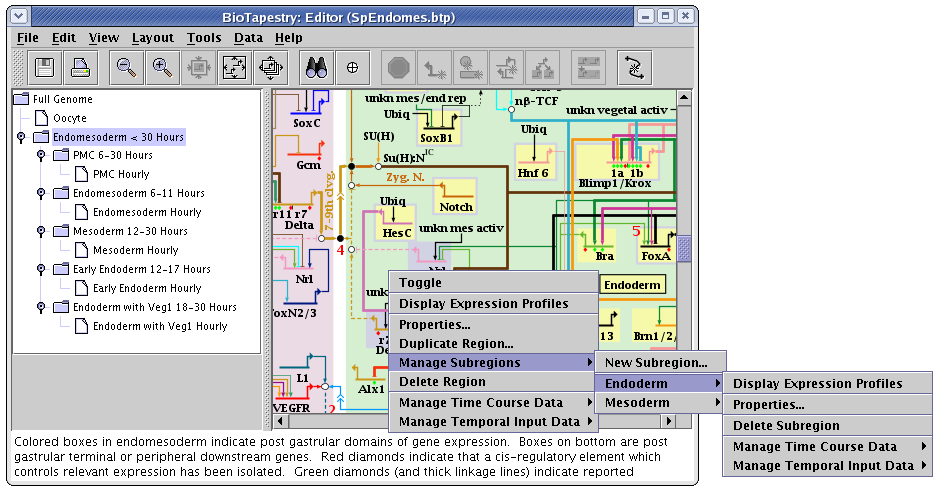Click the zoom-to-fit-model arrows icon
944x496 pixels.
pos(234,67)
